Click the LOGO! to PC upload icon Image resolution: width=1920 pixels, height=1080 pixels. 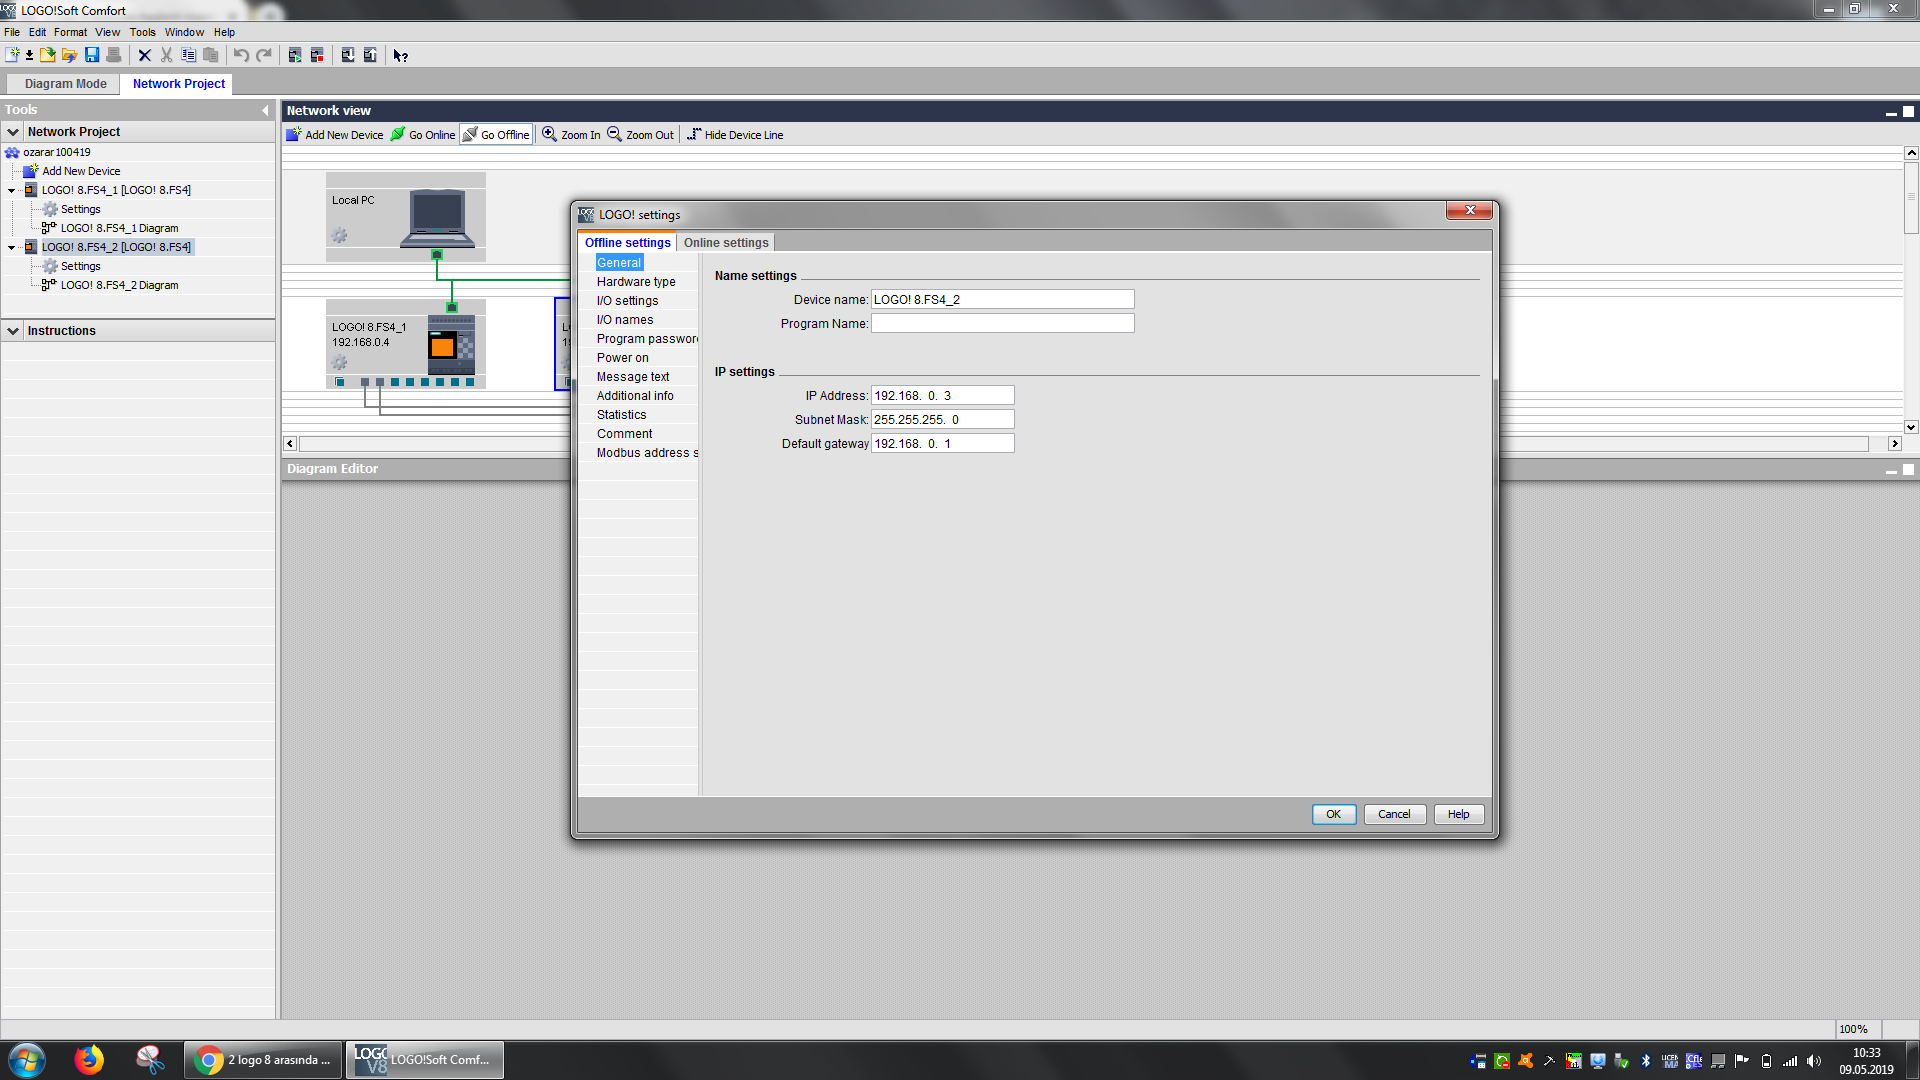pyautogui.click(x=370, y=55)
